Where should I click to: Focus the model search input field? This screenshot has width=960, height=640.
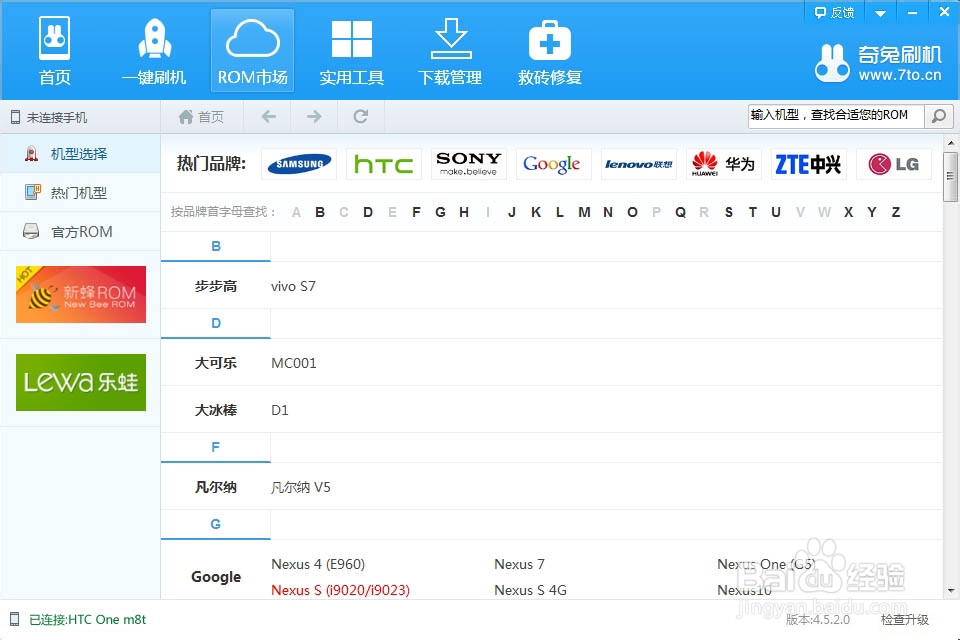point(836,115)
